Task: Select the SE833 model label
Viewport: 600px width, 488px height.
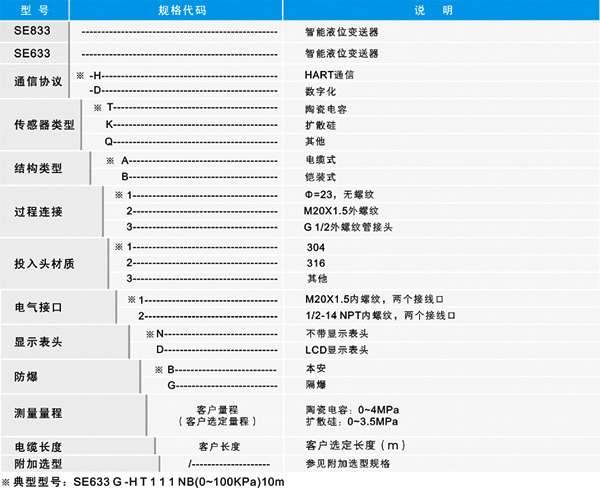Action: click(x=29, y=31)
